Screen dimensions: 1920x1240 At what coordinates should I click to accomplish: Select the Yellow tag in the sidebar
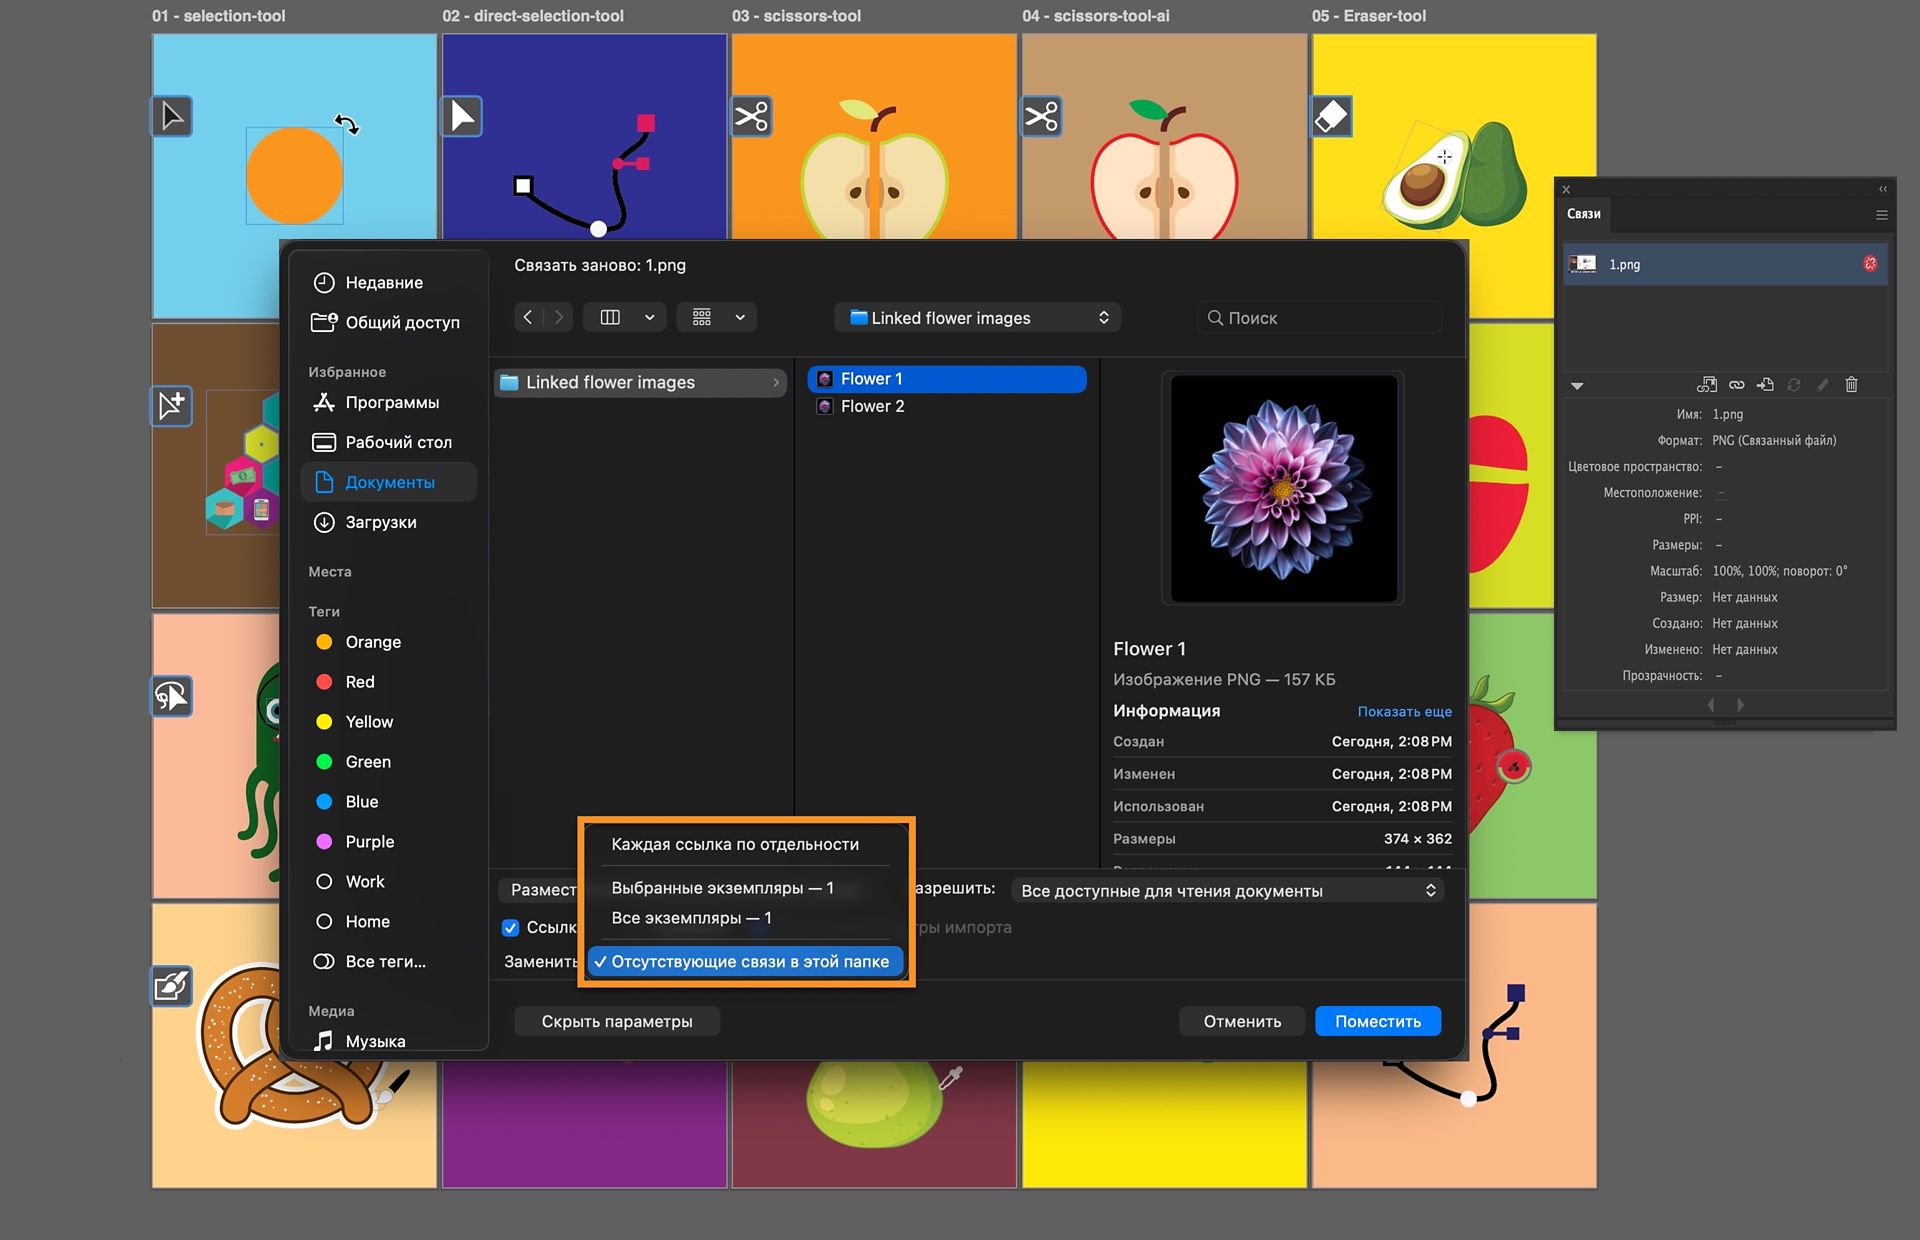click(354, 722)
